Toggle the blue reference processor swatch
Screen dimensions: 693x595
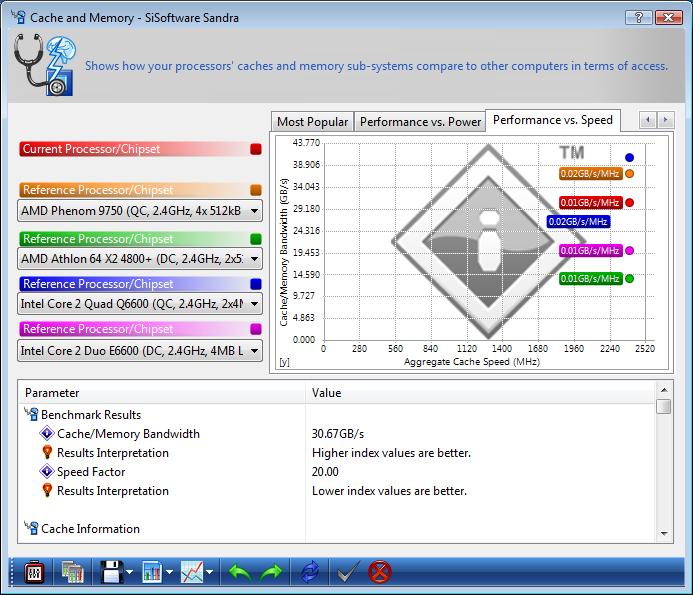pyautogui.click(x=255, y=284)
